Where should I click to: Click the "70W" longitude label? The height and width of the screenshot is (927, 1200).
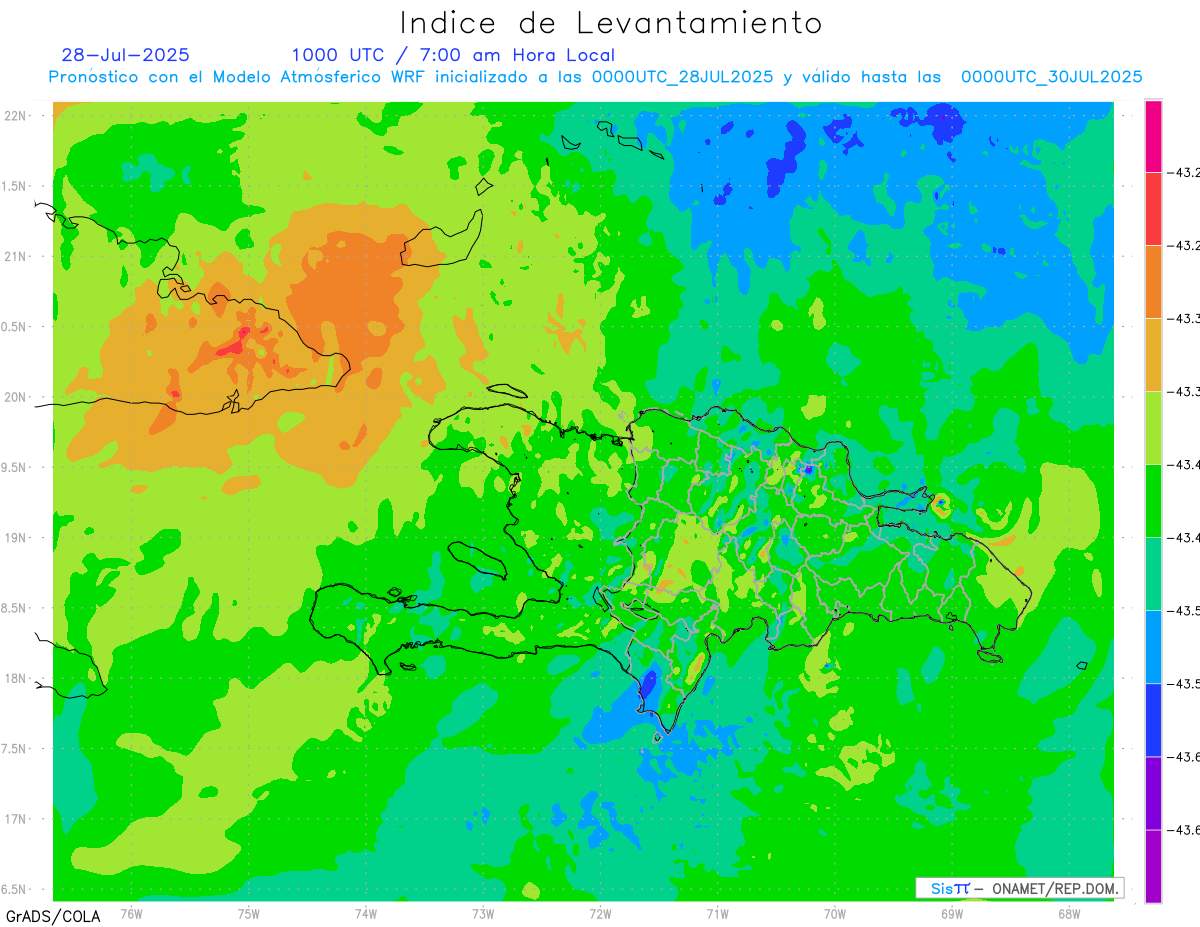pyautogui.click(x=834, y=913)
